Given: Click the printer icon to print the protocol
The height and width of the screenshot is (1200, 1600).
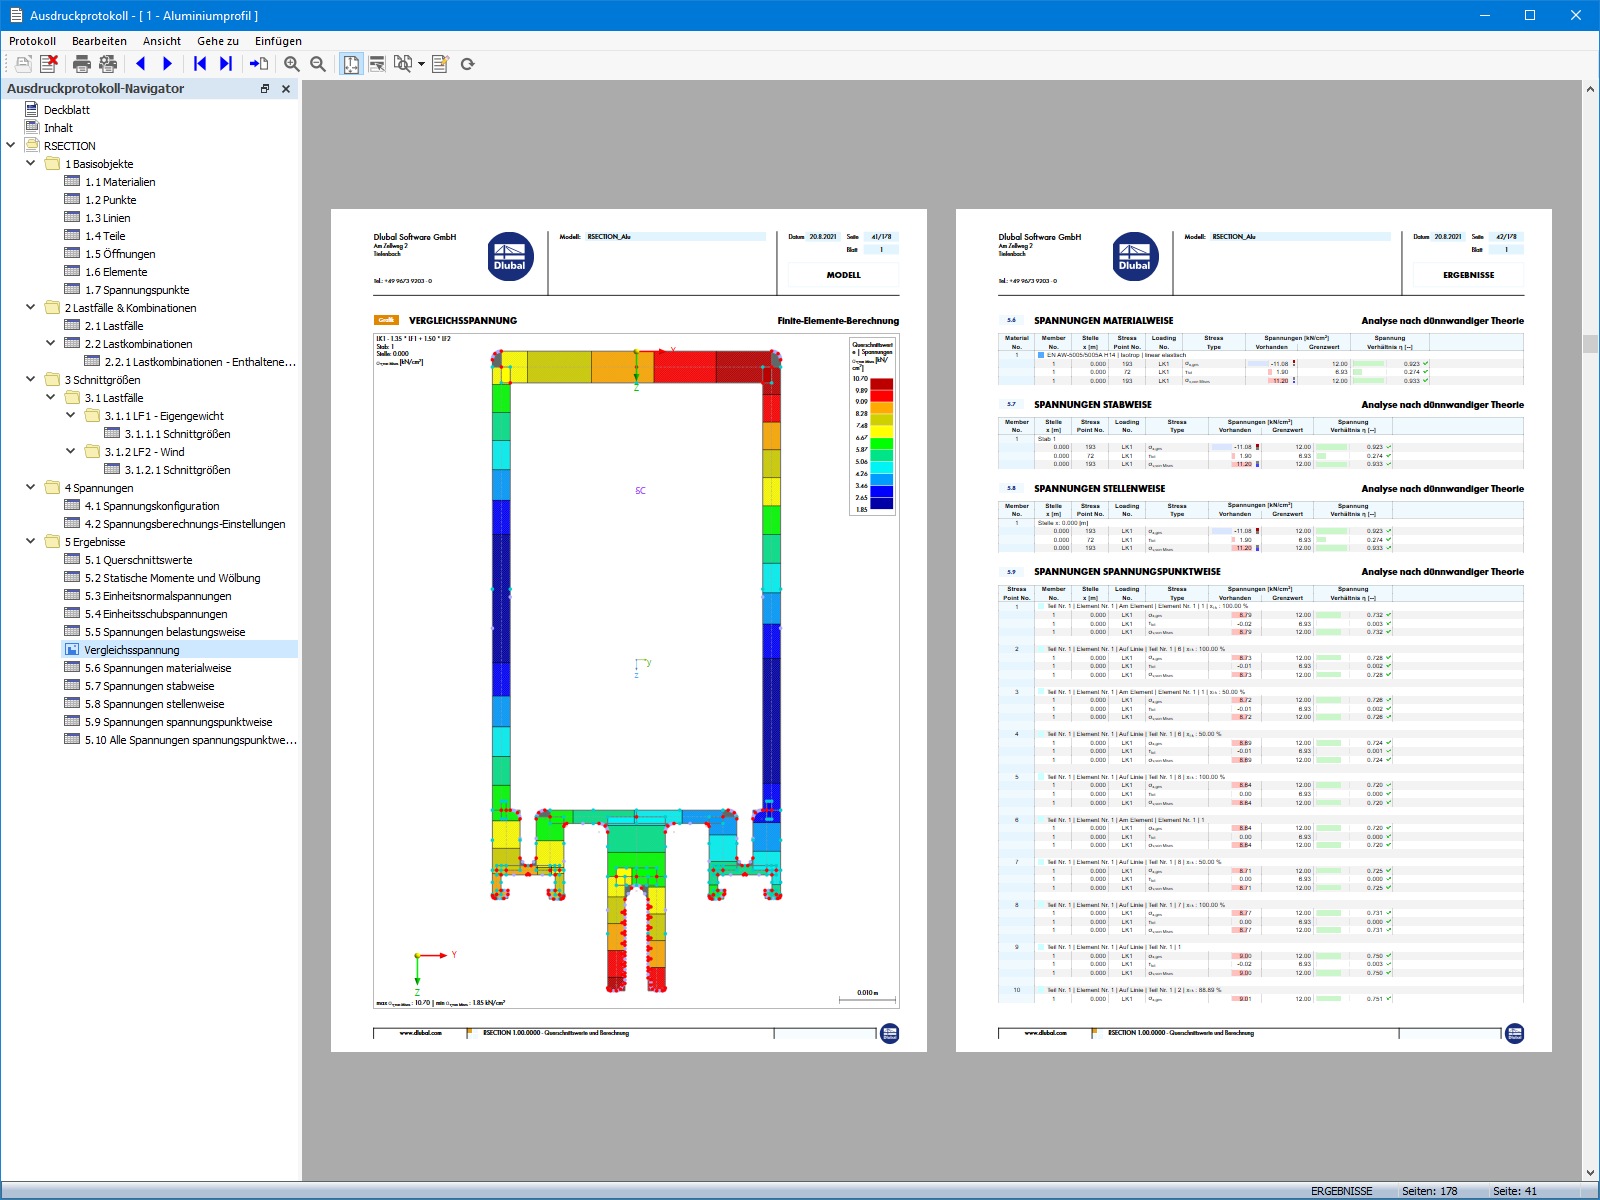Looking at the screenshot, I should pyautogui.click(x=82, y=64).
